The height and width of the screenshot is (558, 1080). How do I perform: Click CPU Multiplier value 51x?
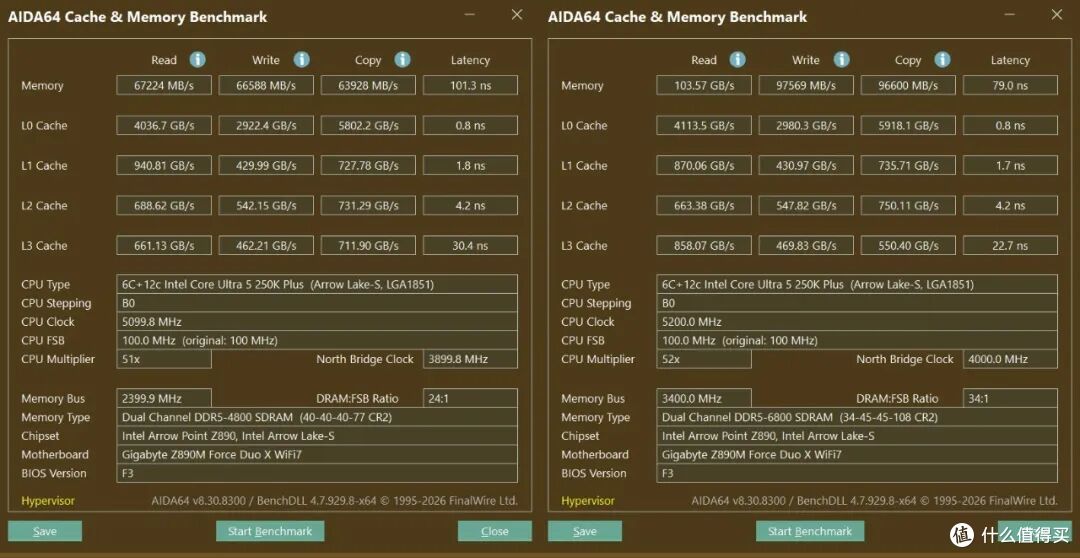coord(164,359)
